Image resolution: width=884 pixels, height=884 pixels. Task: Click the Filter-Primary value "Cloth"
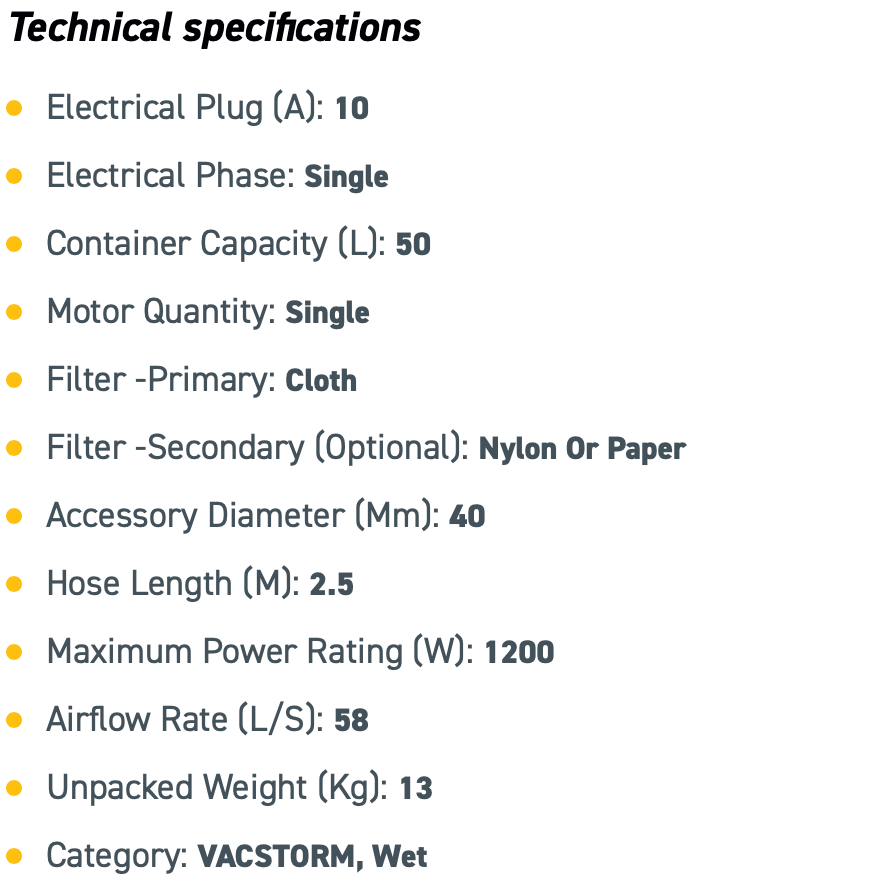pos(321,381)
